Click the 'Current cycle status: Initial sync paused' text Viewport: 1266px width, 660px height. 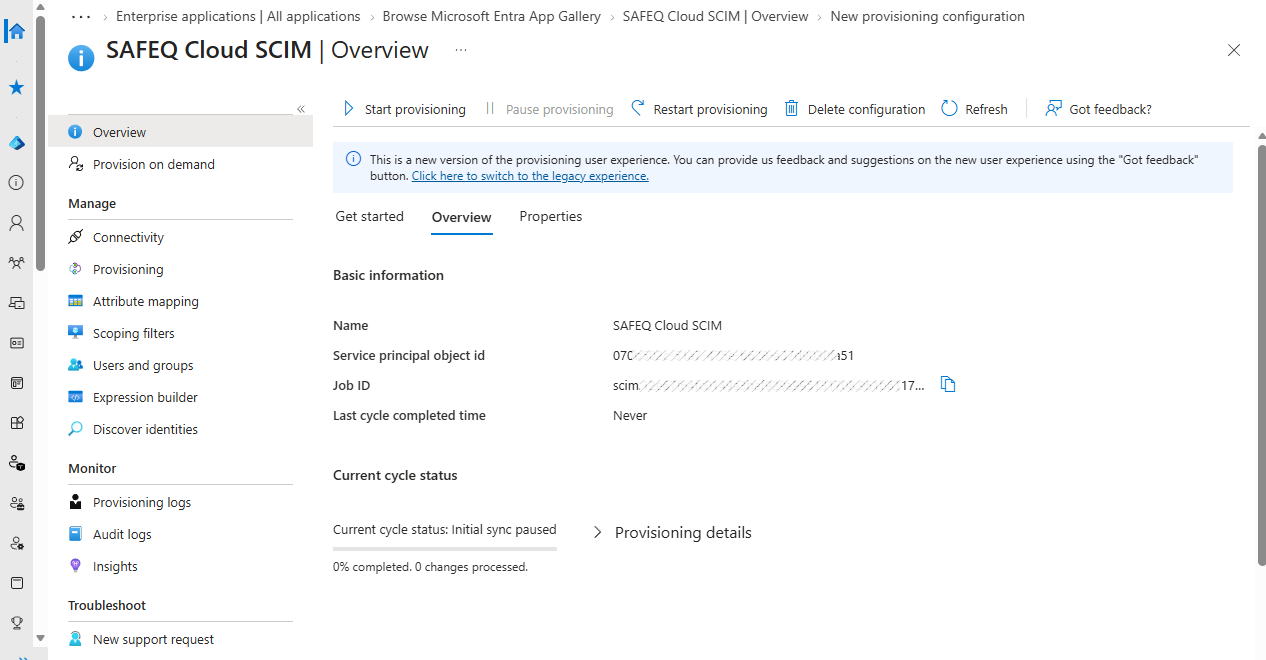pyautogui.click(x=445, y=530)
